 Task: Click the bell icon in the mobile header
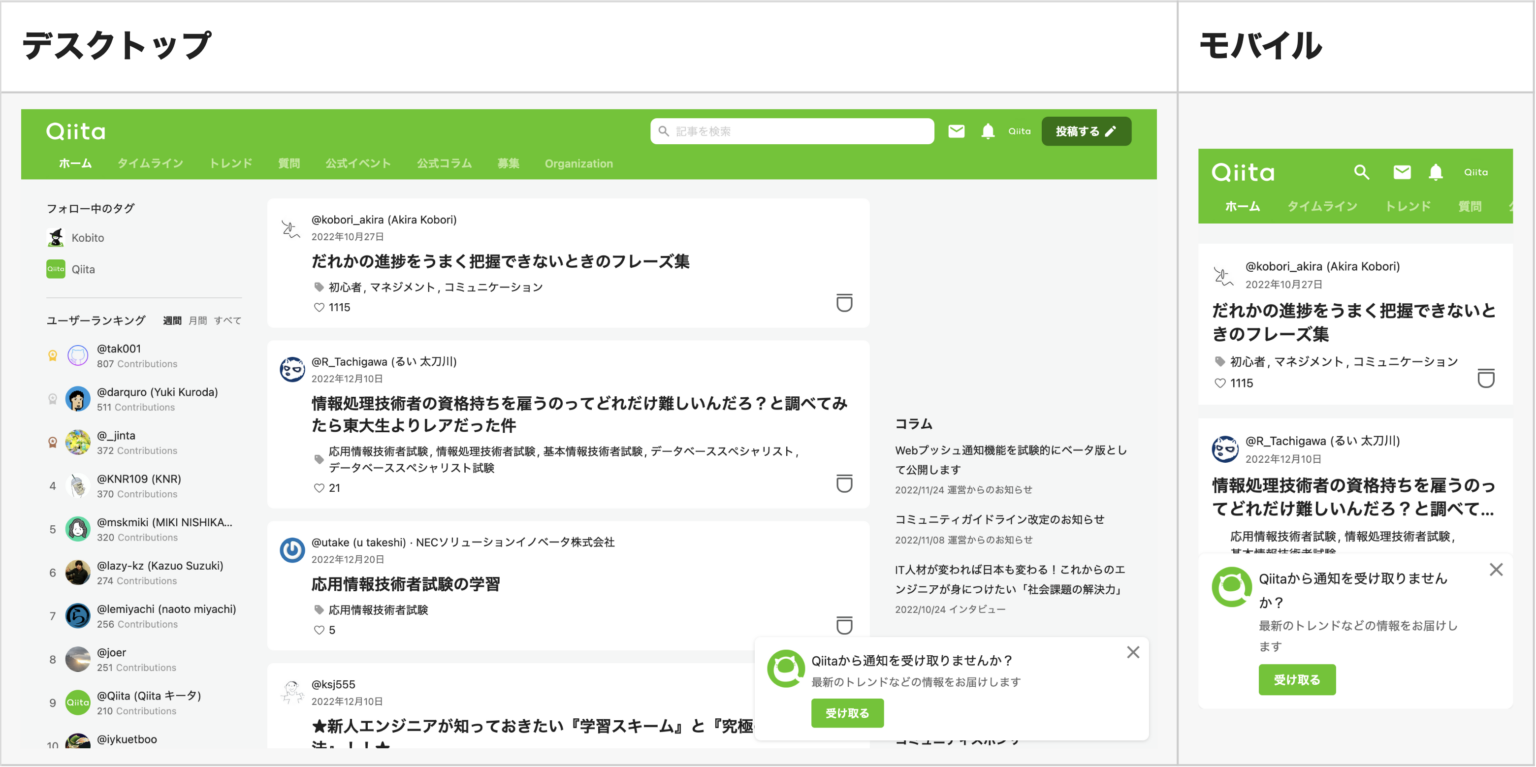pos(1437,172)
